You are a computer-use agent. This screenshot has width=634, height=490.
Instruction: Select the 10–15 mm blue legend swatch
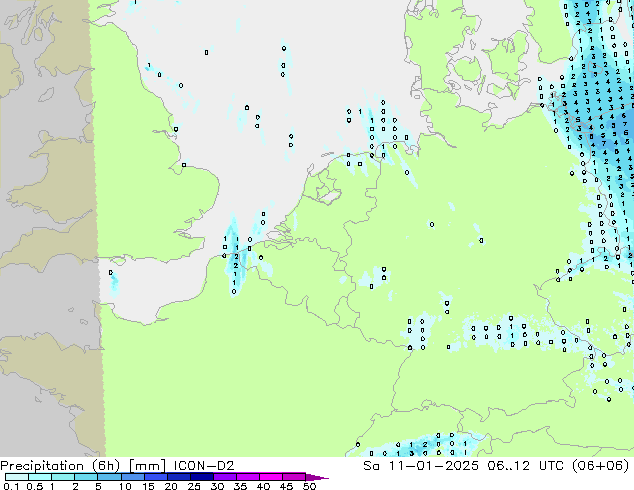coord(132,477)
